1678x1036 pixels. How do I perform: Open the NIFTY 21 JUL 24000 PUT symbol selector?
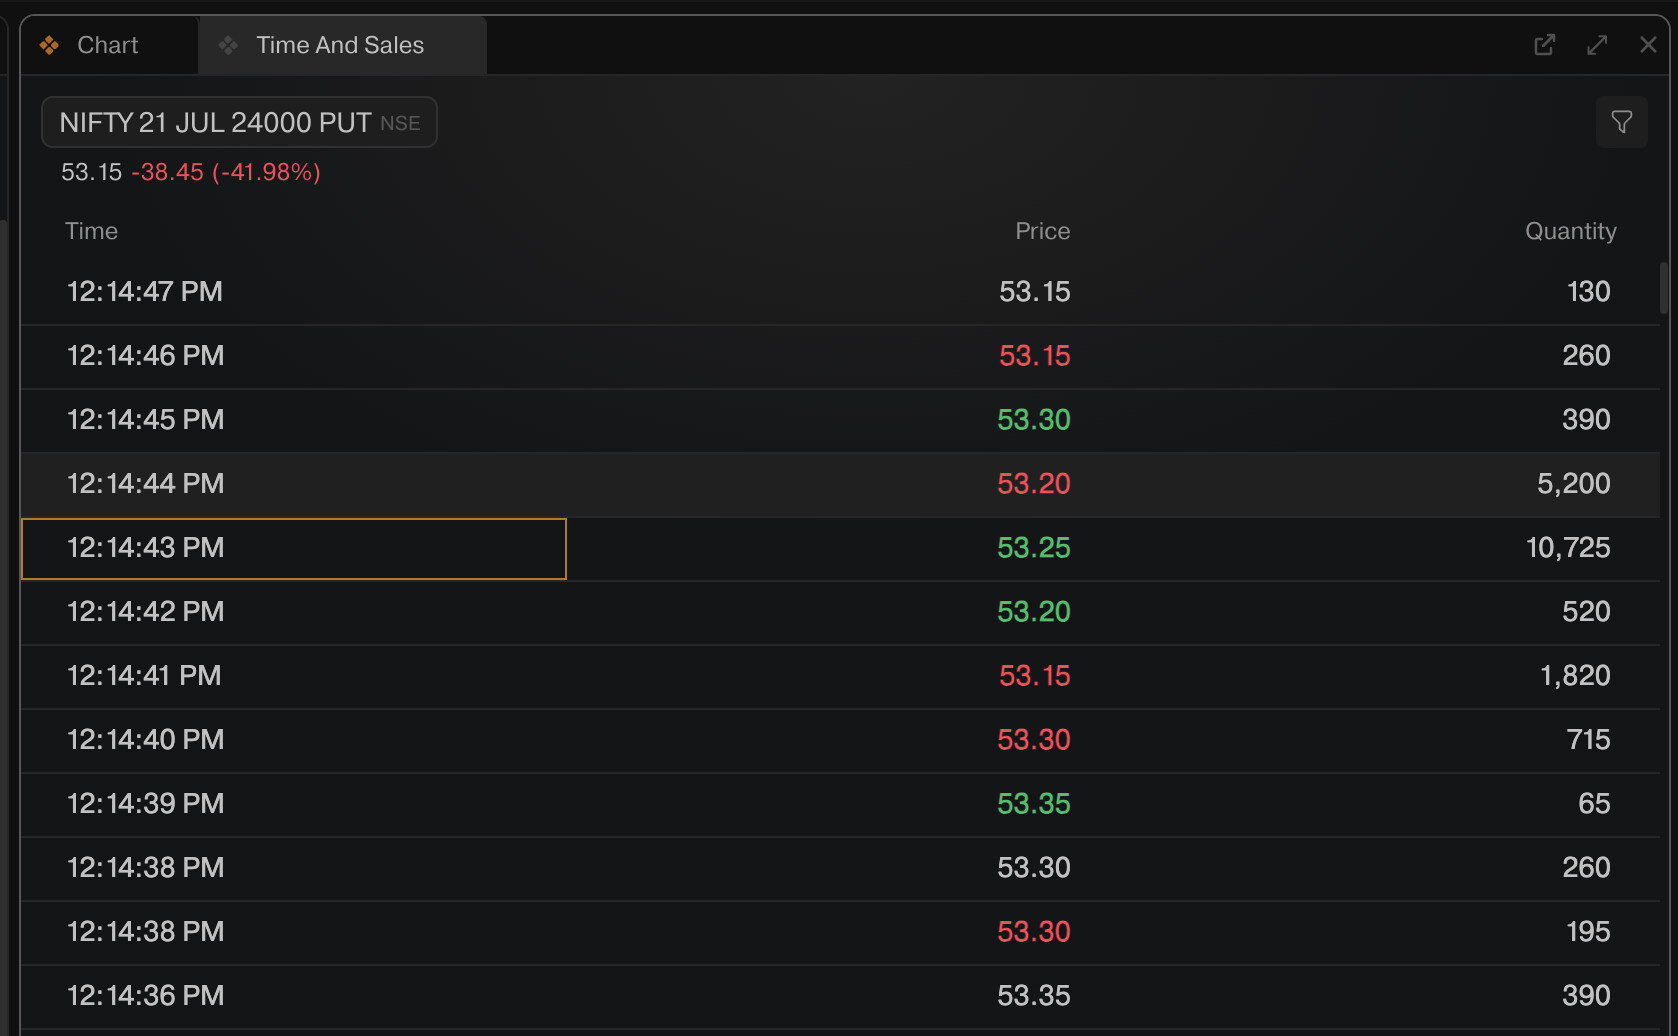click(239, 122)
